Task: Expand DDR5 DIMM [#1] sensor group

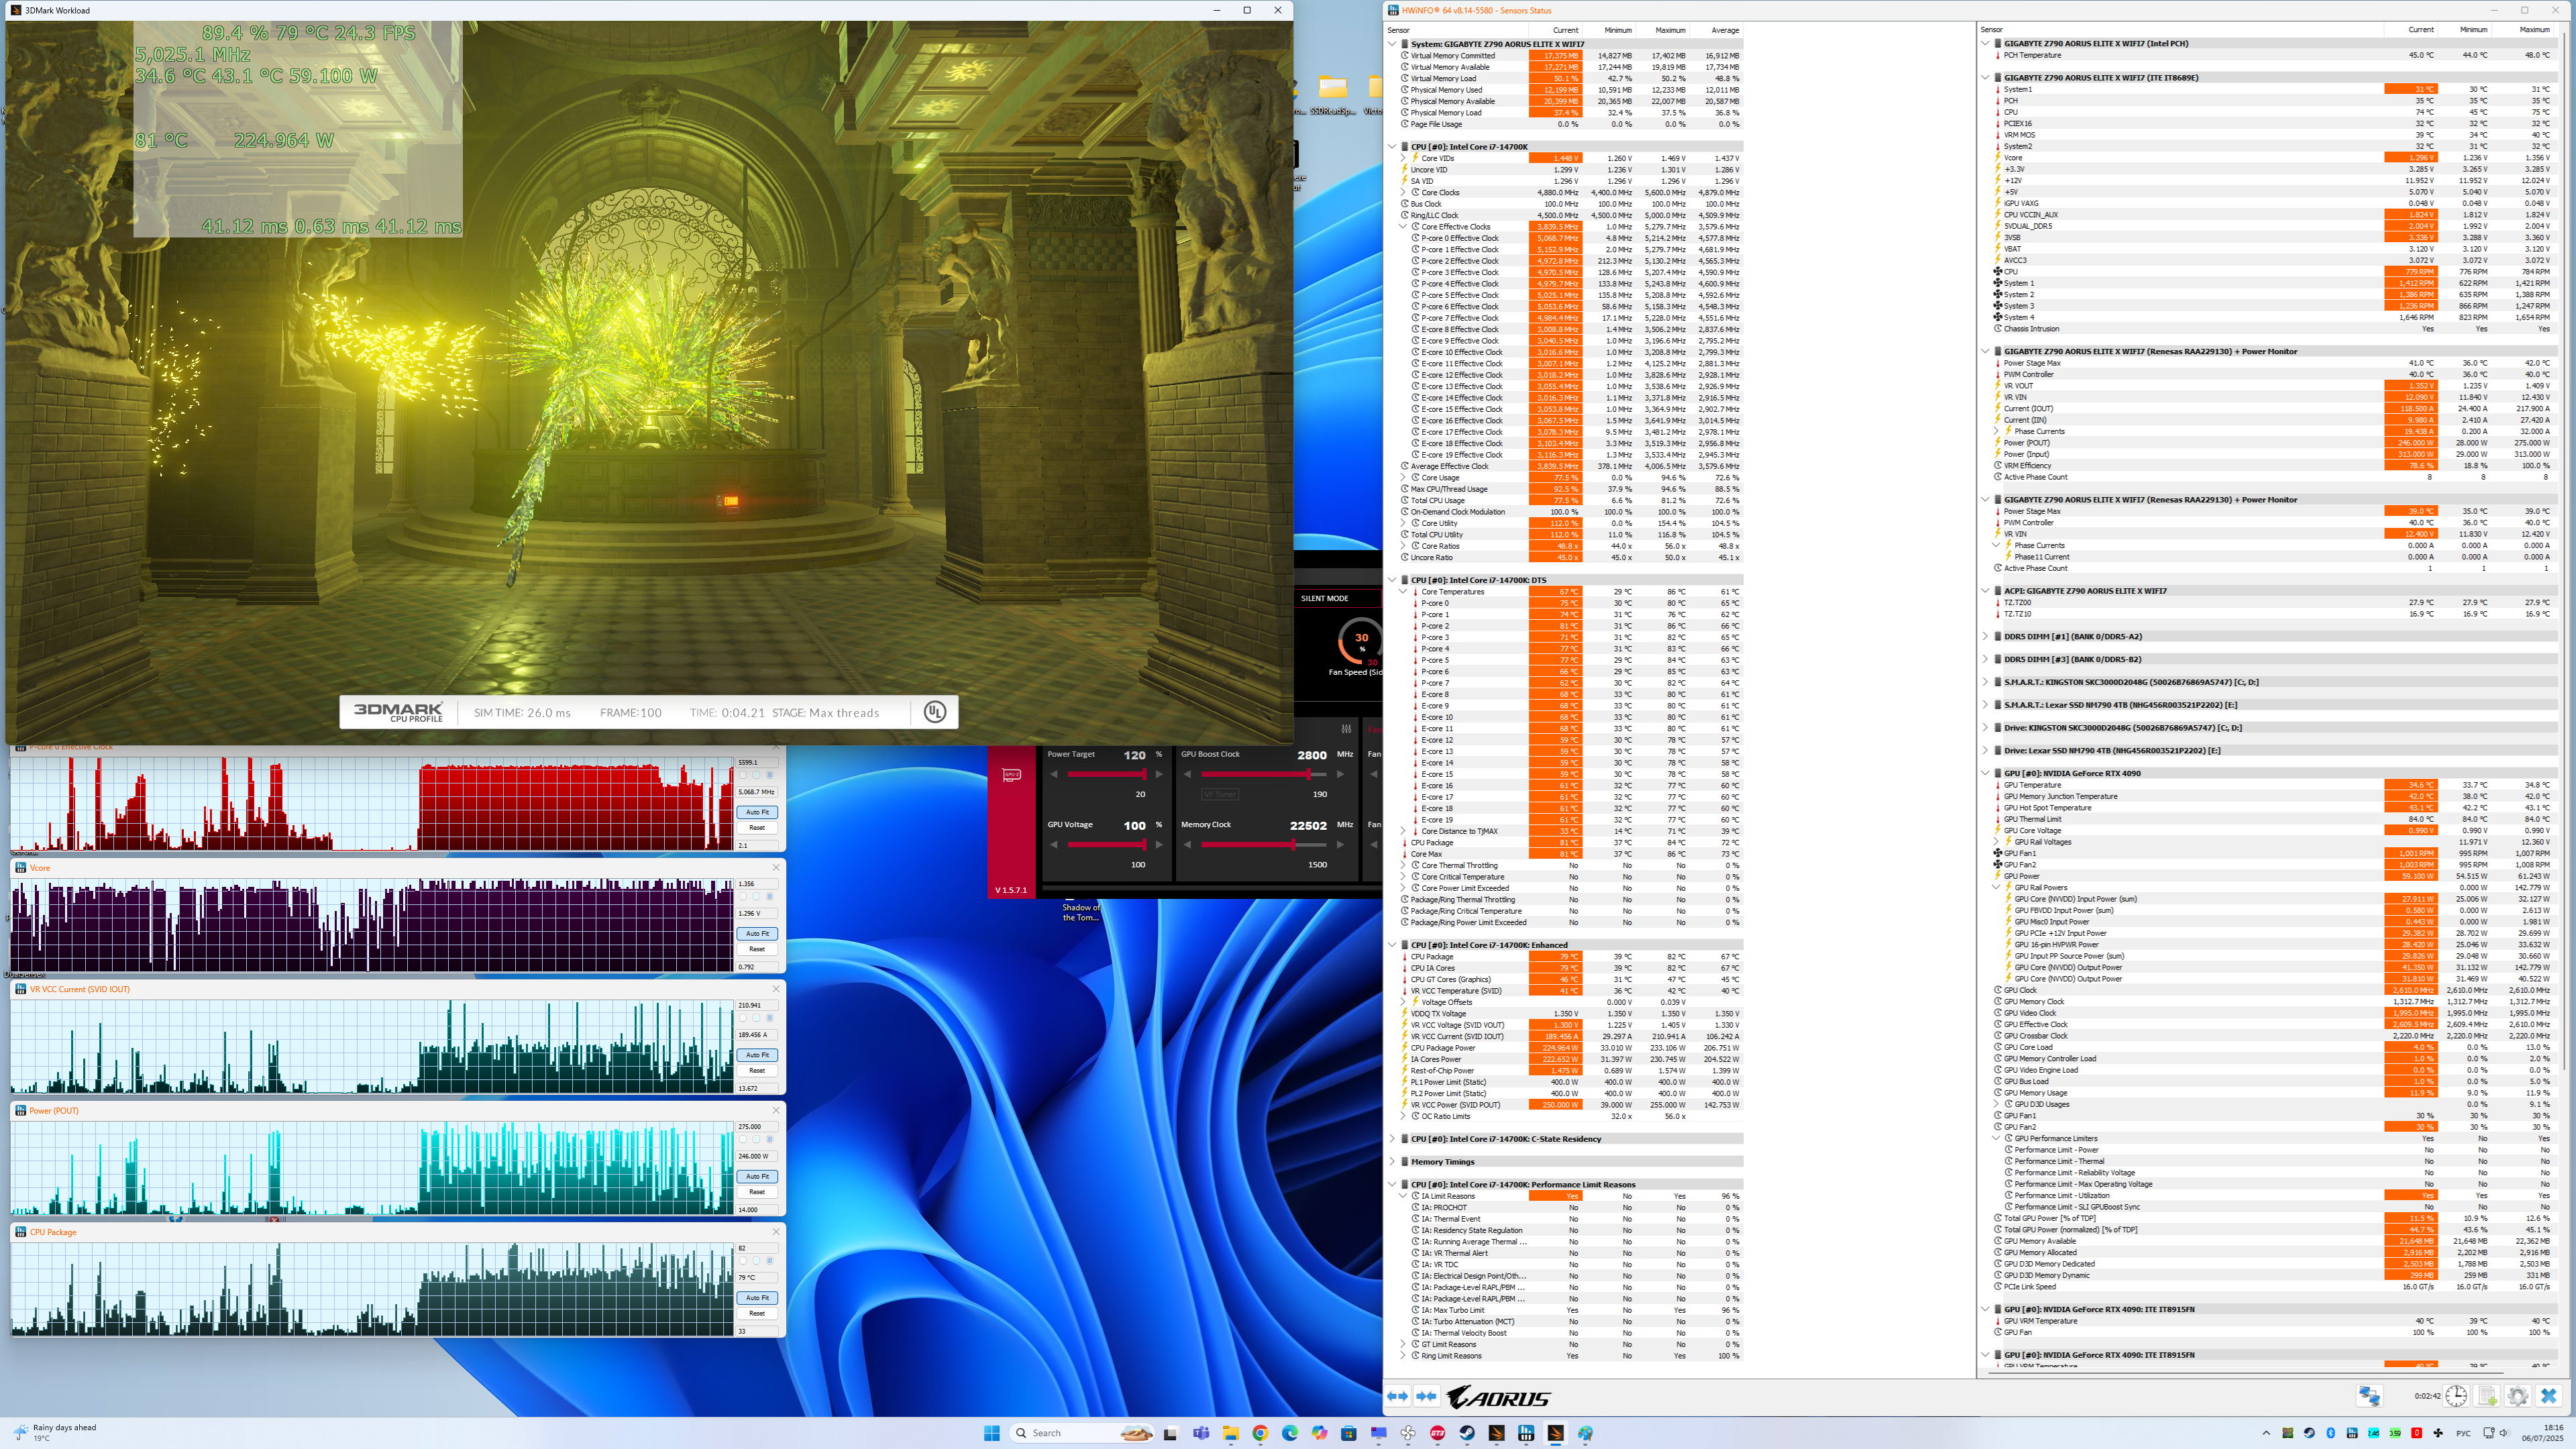Action: (1985, 636)
